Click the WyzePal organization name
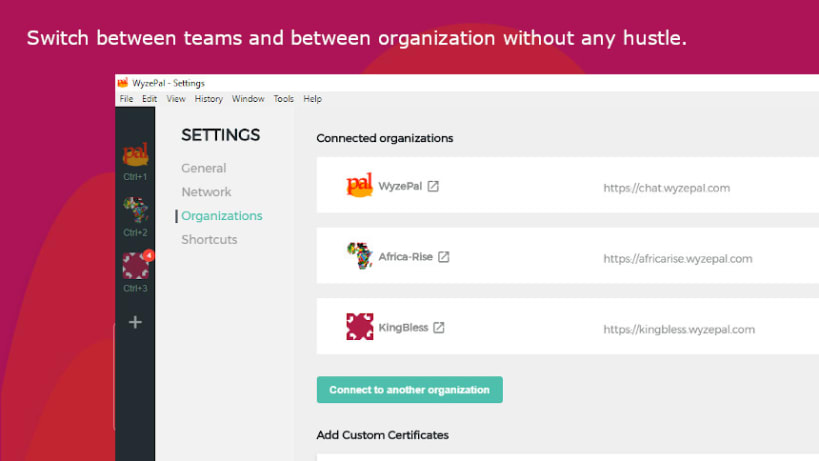 coord(400,186)
